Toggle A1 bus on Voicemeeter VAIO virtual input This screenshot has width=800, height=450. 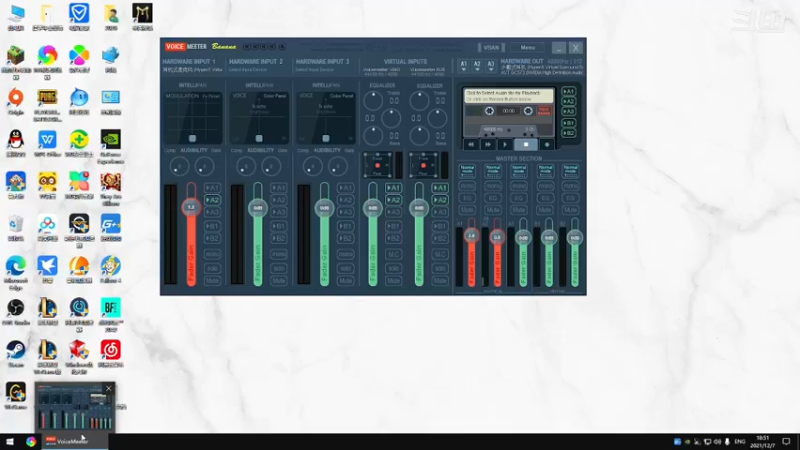click(393, 188)
